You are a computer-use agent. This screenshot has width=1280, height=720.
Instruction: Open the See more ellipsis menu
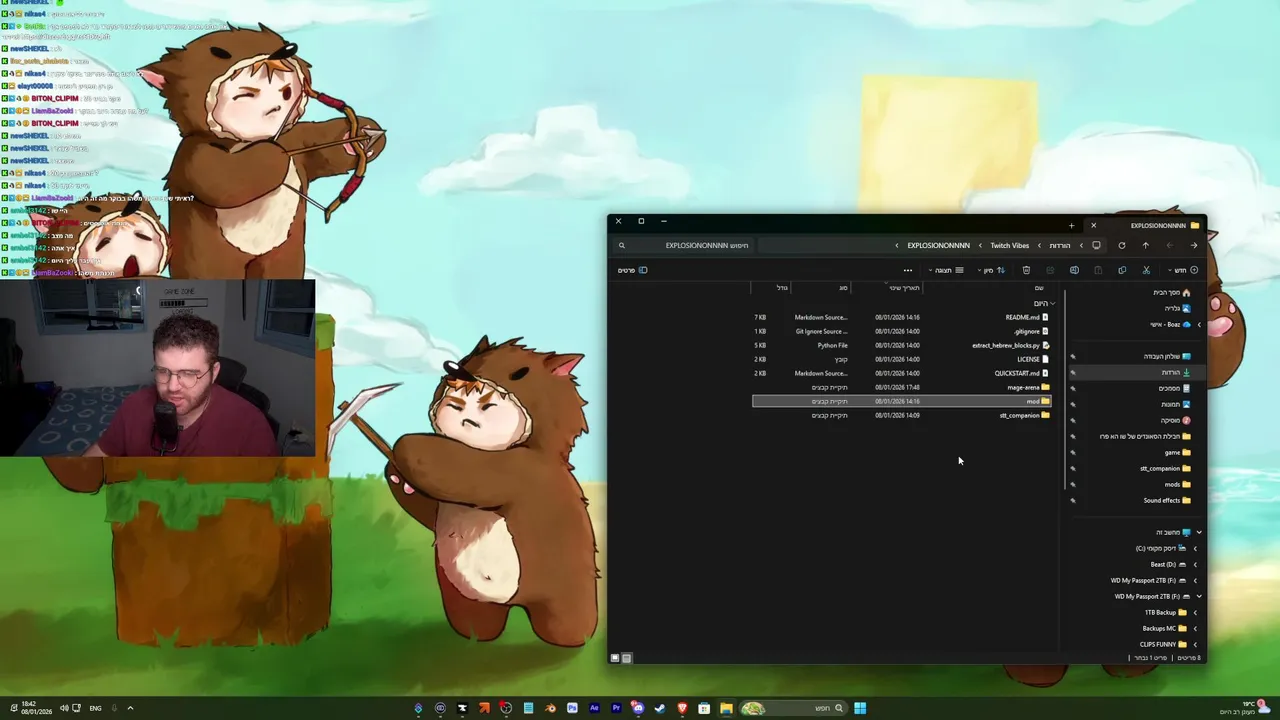pos(908,270)
